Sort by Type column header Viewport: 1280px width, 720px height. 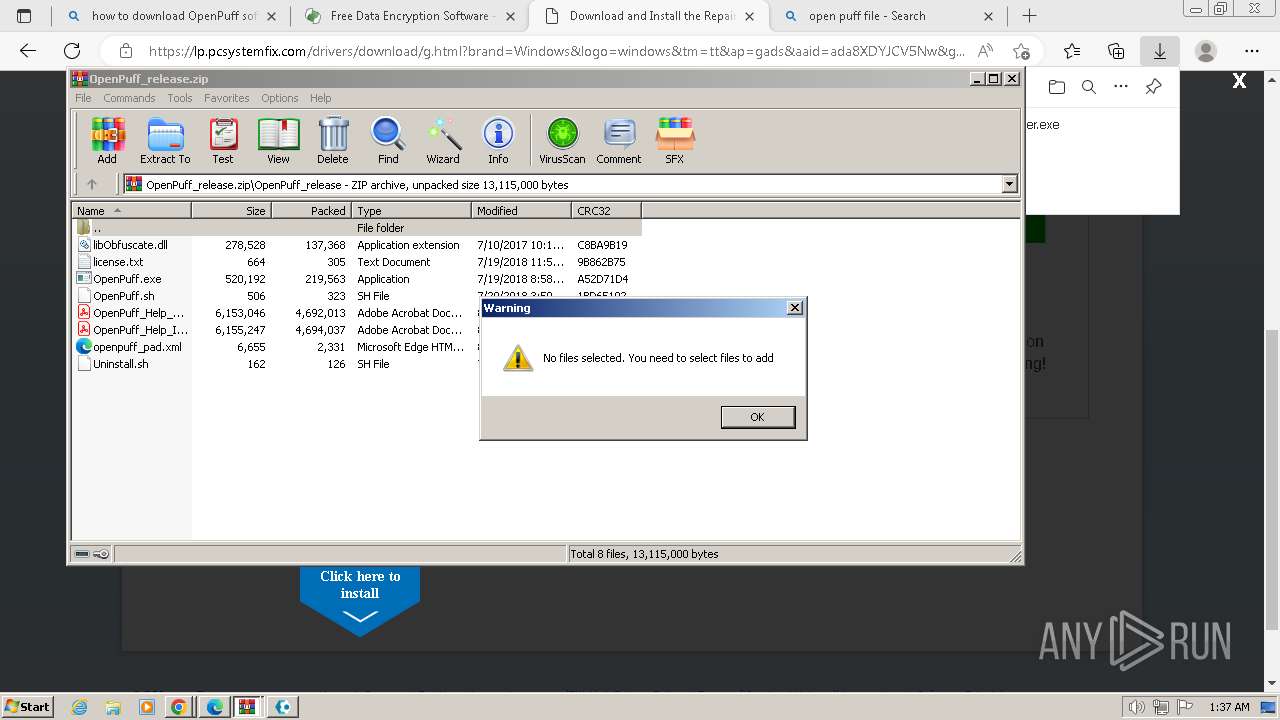(411, 210)
